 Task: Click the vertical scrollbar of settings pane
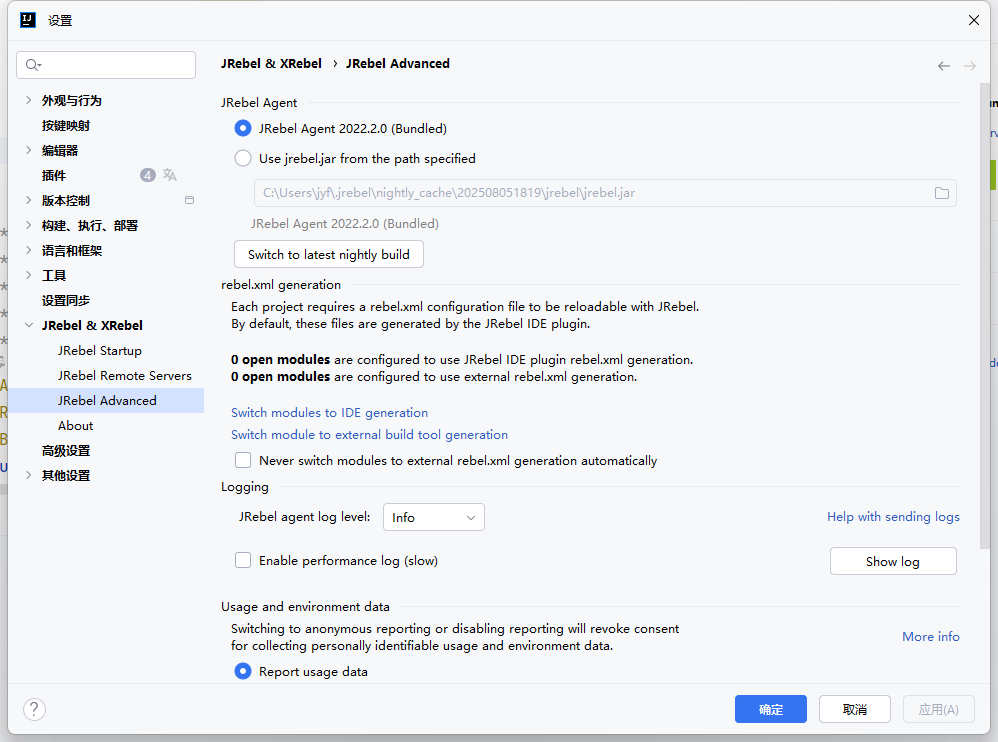pos(985,318)
